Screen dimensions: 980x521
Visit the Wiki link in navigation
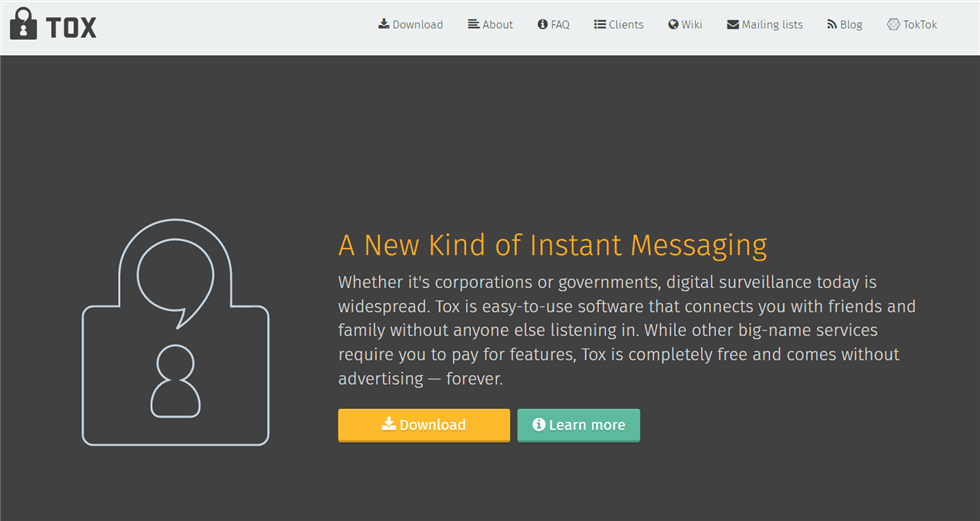[x=685, y=24]
